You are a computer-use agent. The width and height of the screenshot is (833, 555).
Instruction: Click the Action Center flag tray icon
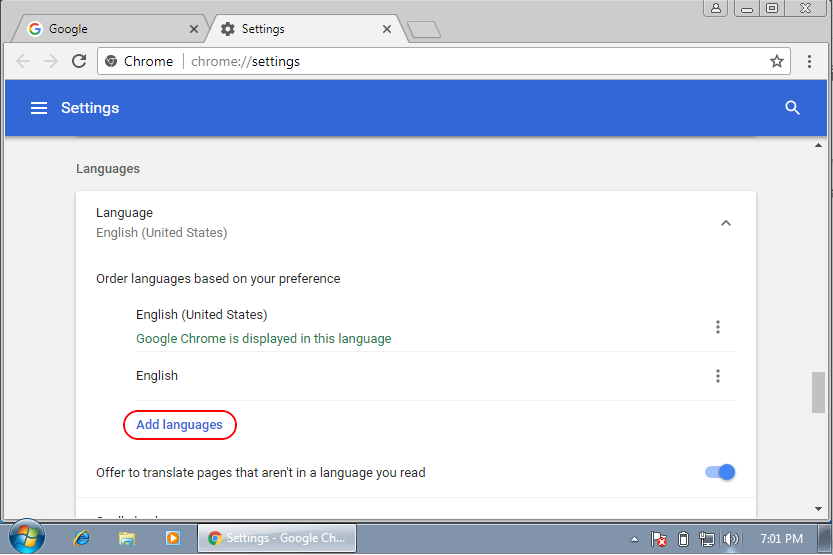[x=659, y=539]
